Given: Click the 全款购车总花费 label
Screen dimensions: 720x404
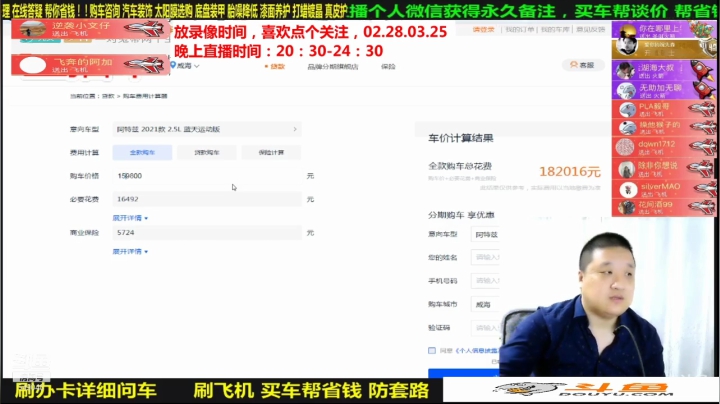Looking at the screenshot, I should pyautogui.click(x=460, y=166).
